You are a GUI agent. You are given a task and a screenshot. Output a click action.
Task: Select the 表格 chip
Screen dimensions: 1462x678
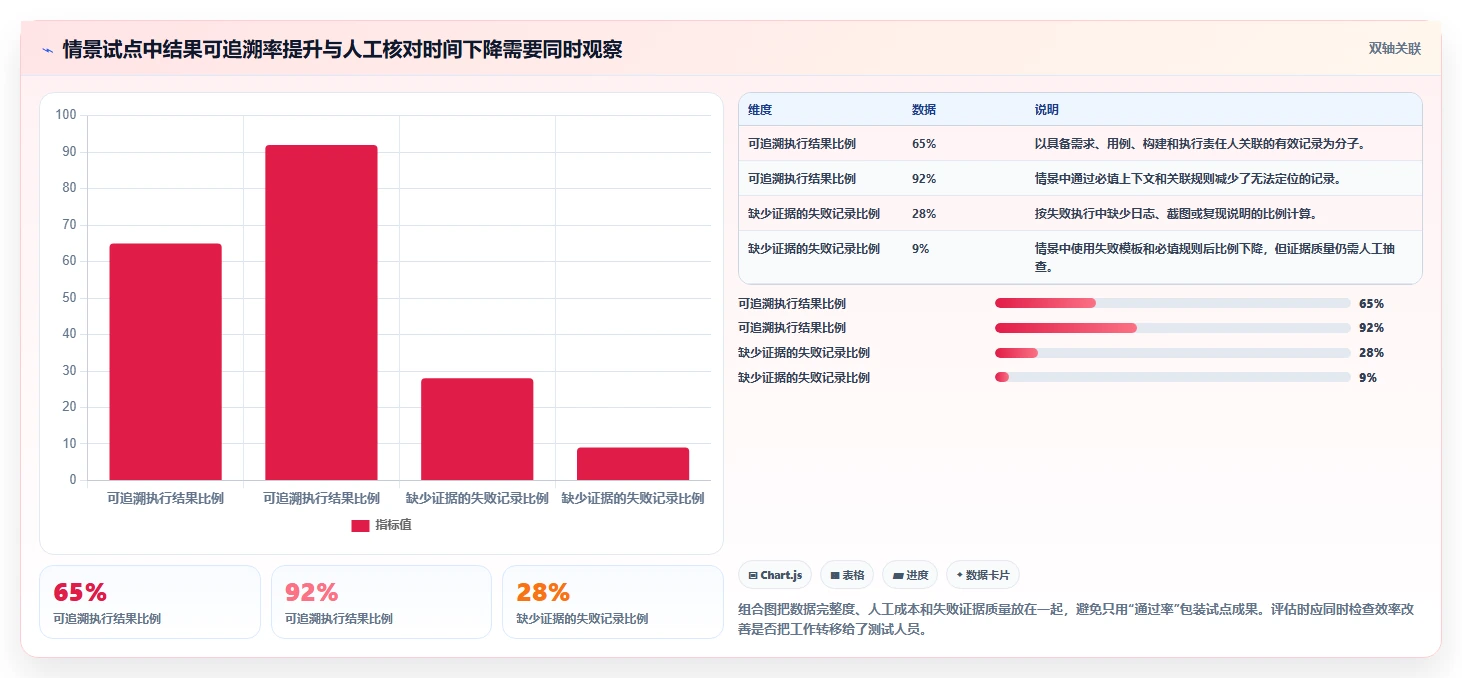coord(846,575)
